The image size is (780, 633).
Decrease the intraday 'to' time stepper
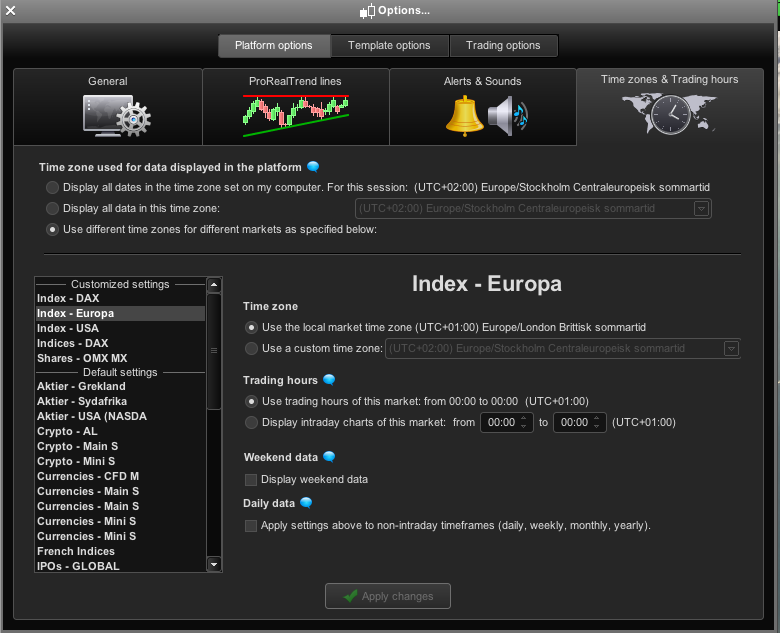tap(596, 426)
